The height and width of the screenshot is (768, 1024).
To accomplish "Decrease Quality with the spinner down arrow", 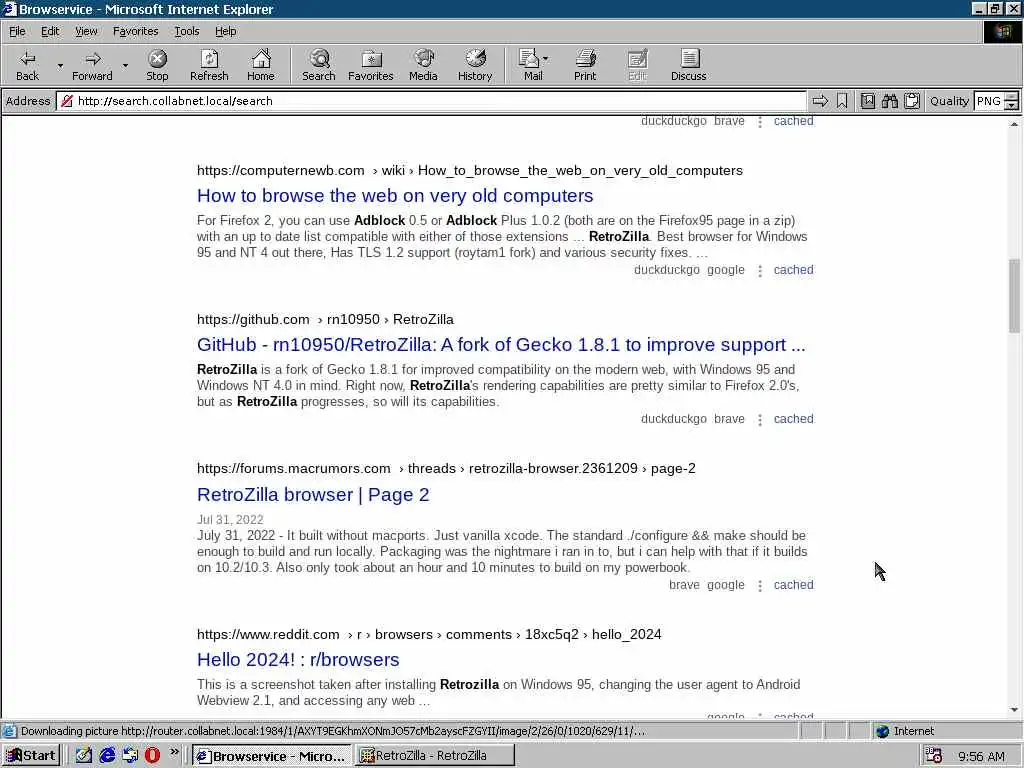I will (1012, 105).
